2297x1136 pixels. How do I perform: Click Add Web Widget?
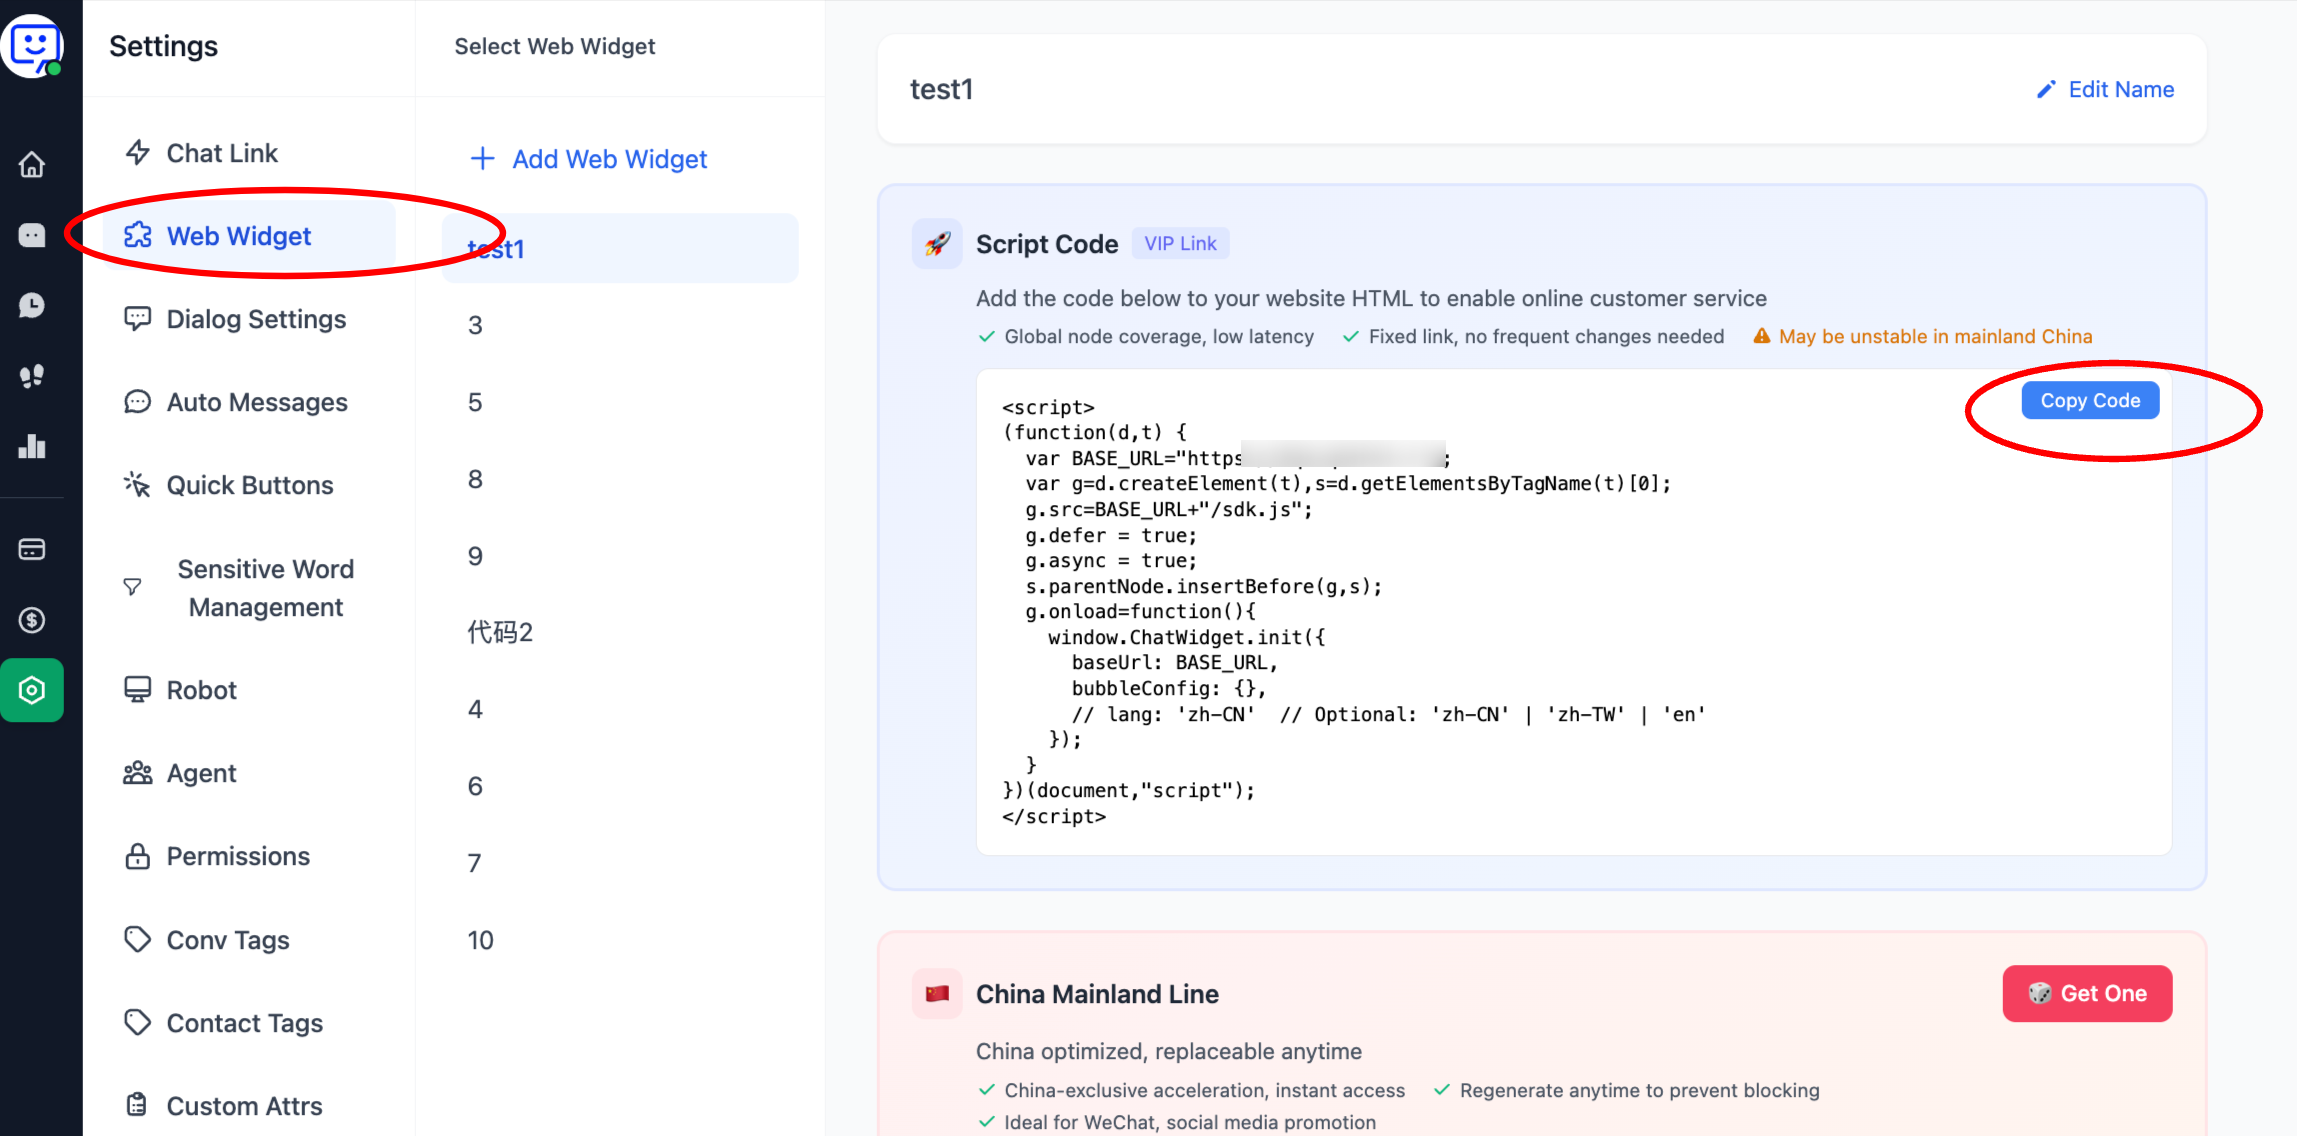[x=588, y=159]
